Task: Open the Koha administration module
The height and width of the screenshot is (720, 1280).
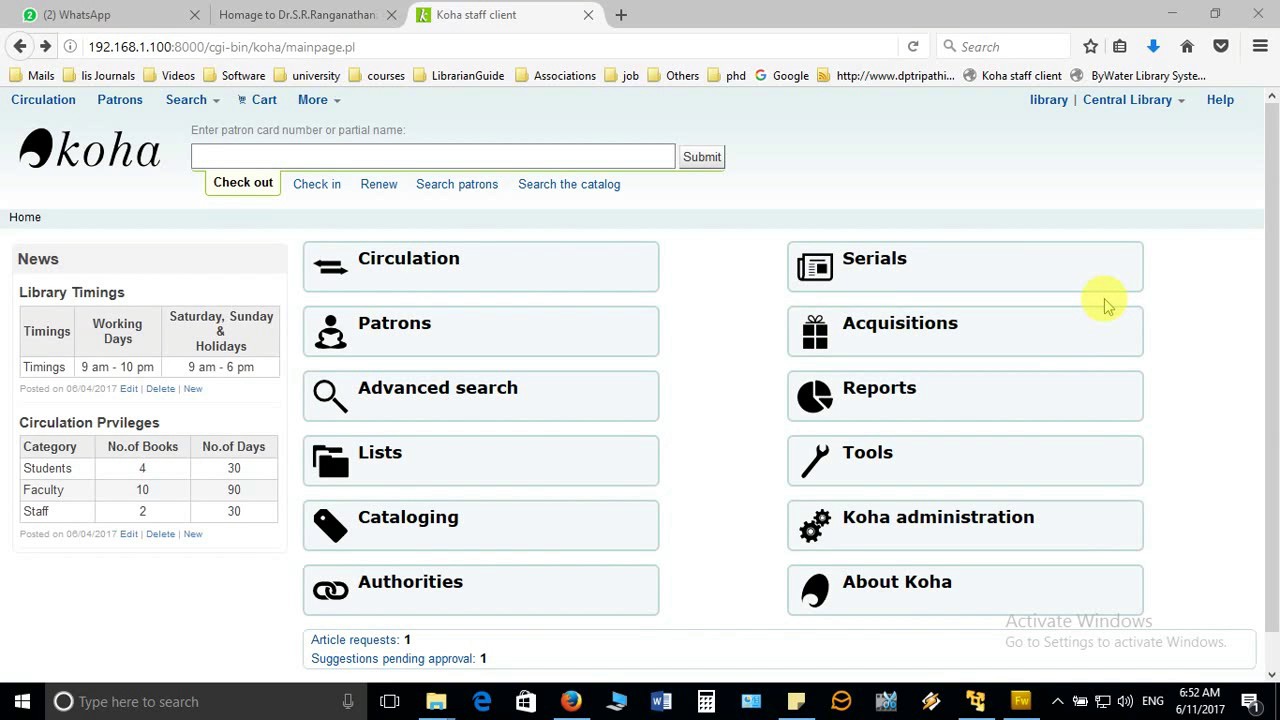Action: tap(965, 526)
